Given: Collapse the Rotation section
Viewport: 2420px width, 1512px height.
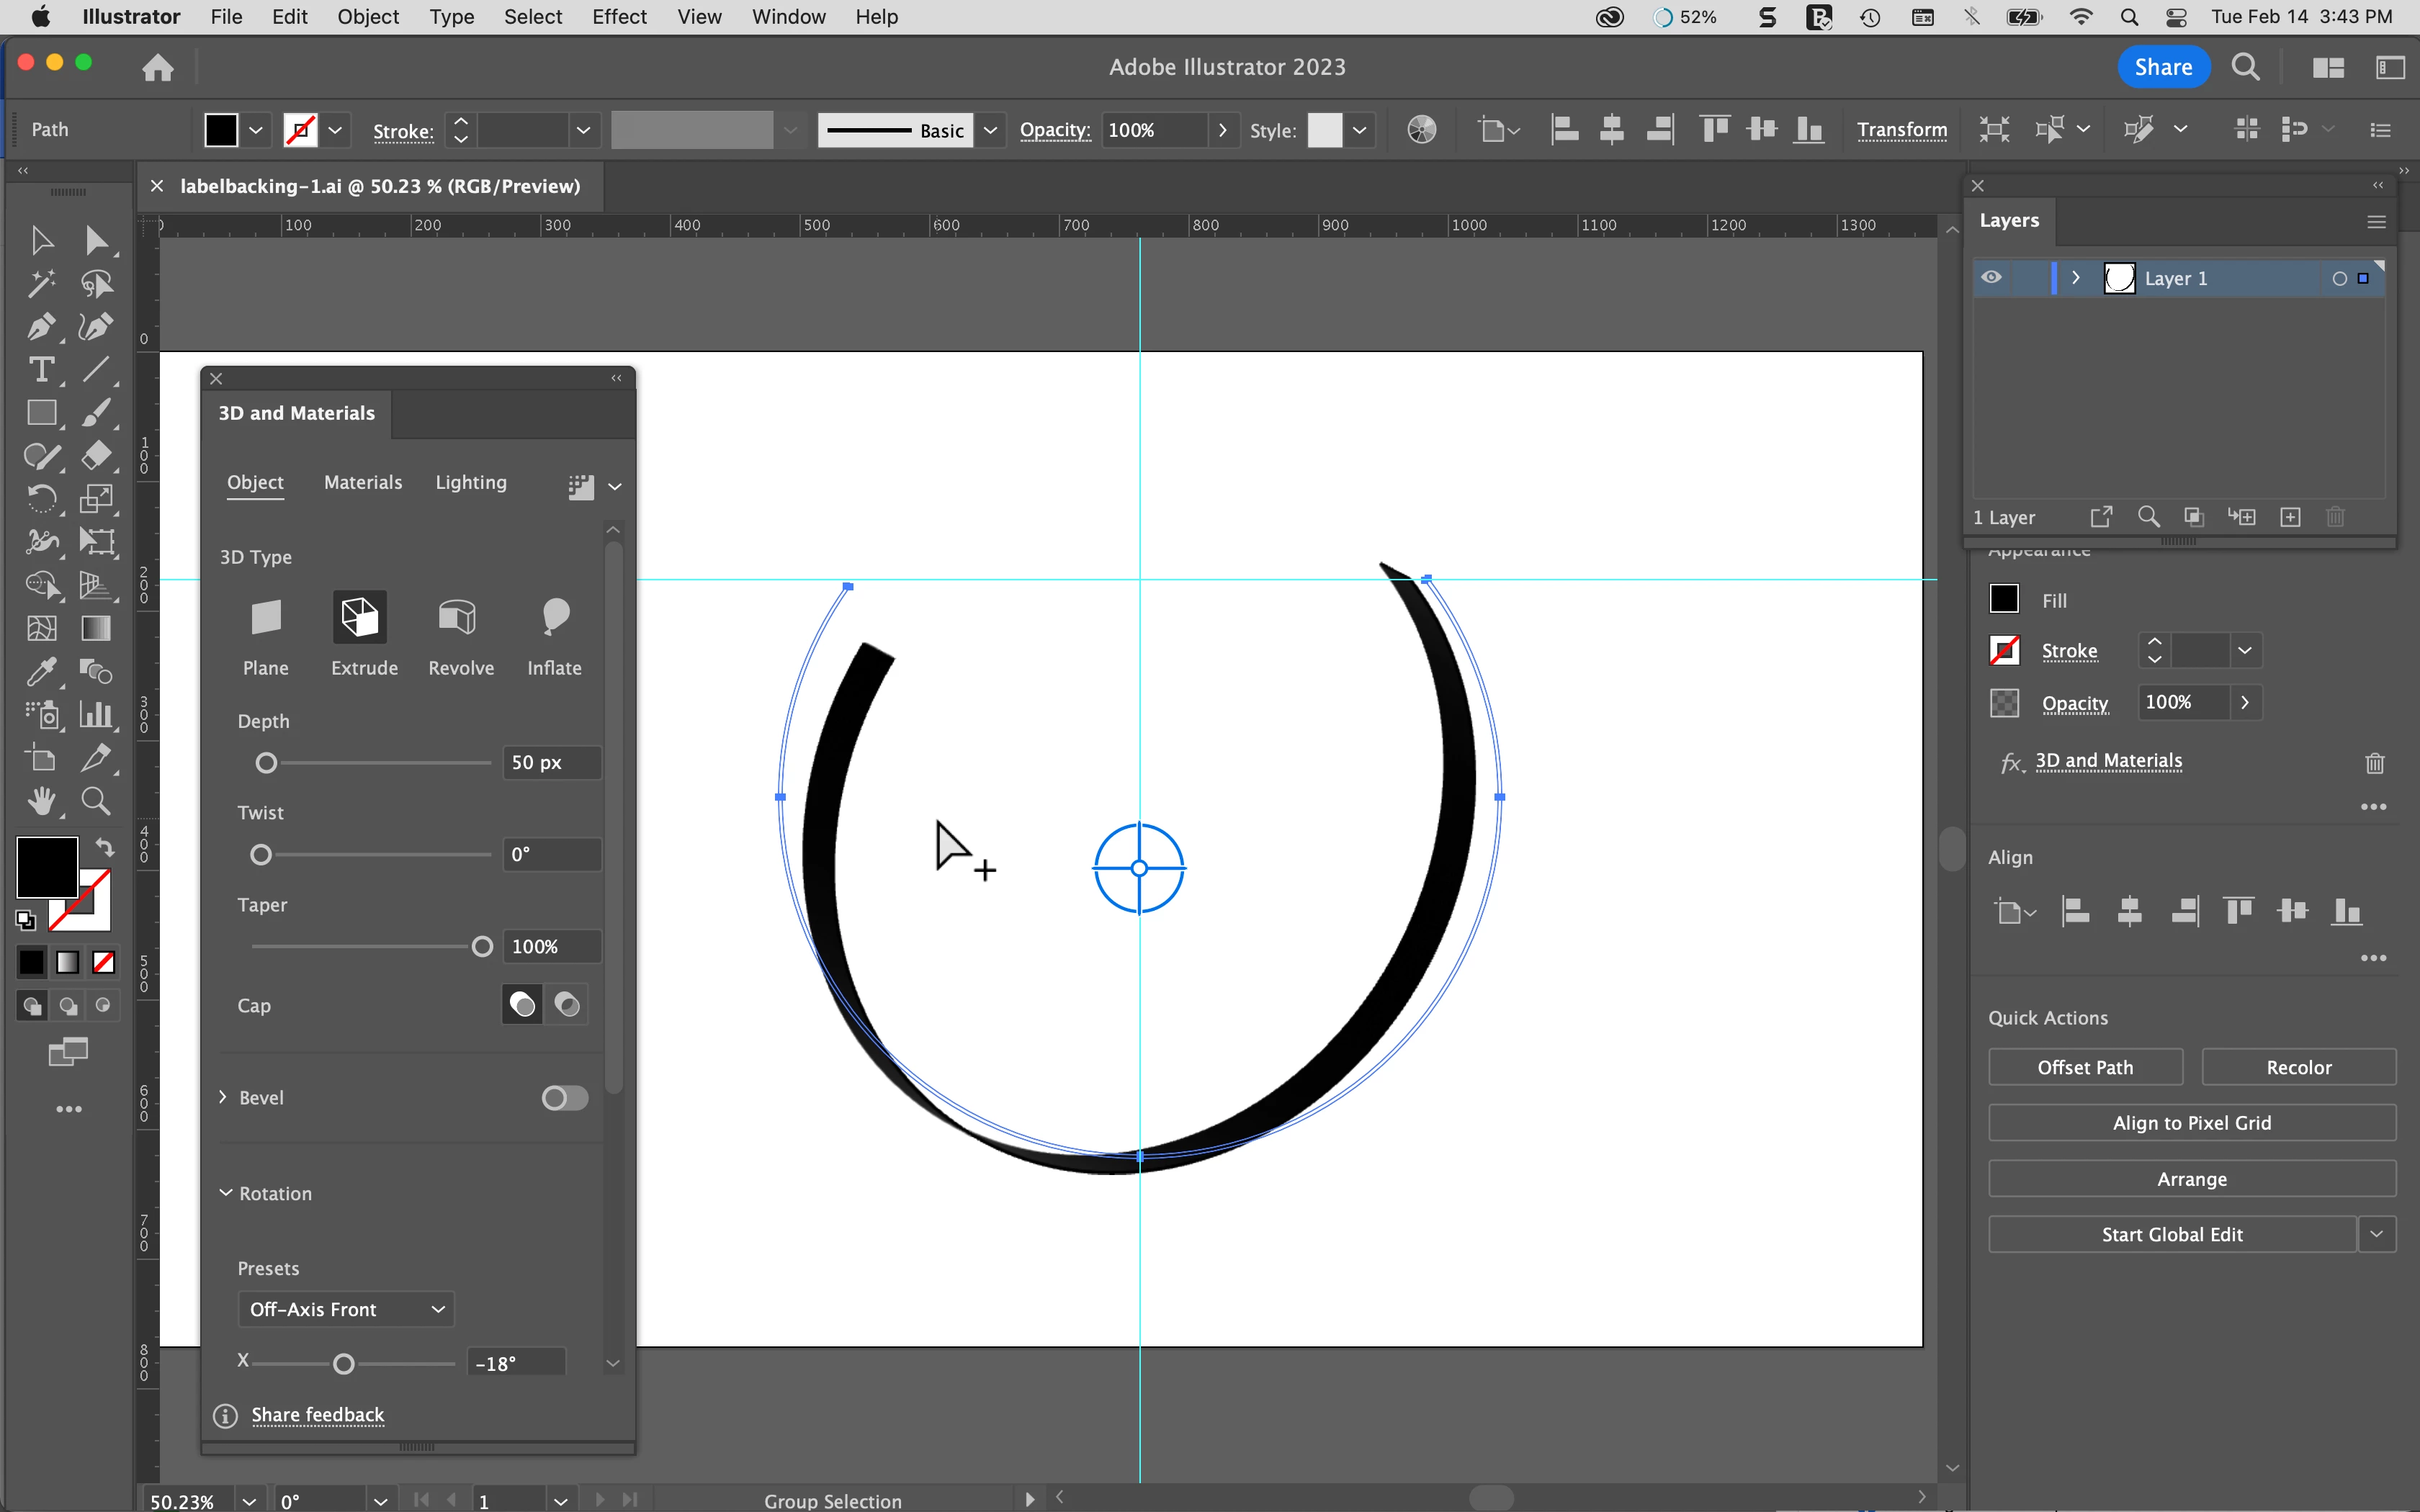Looking at the screenshot, I should click(226, 1193).
